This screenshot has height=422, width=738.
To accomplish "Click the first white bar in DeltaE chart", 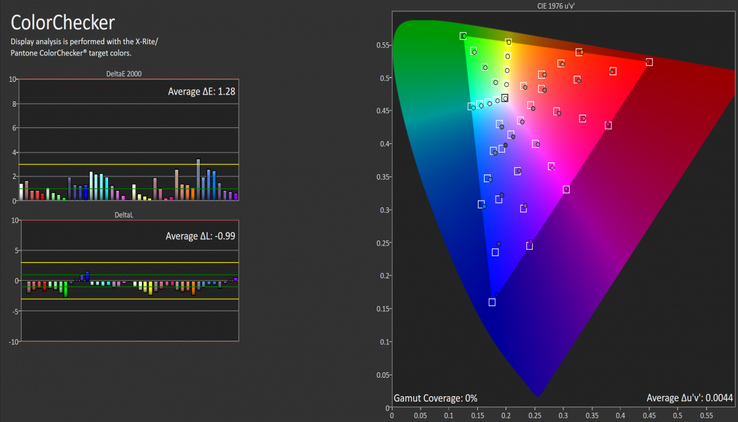I will [x=21, y=192].
